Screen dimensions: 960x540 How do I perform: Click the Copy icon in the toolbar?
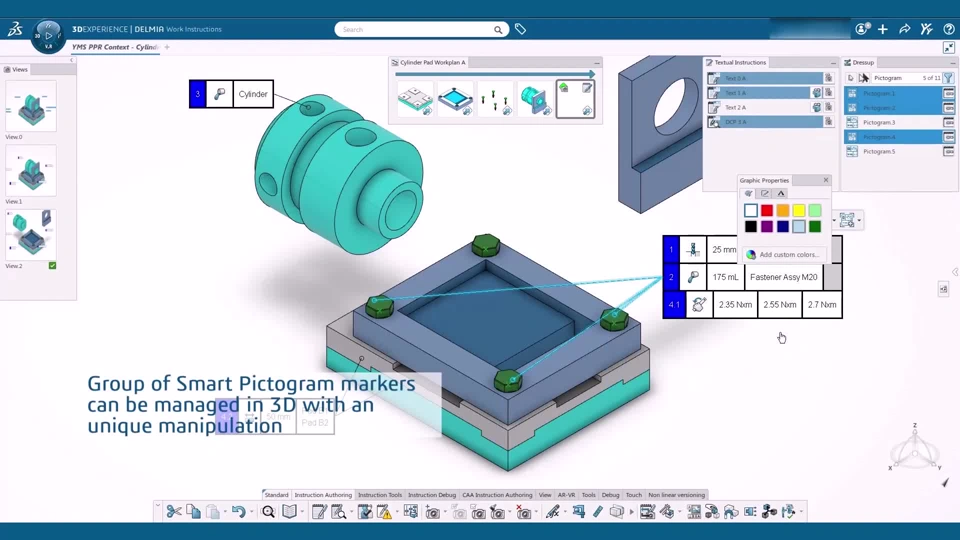coord(193,512)
